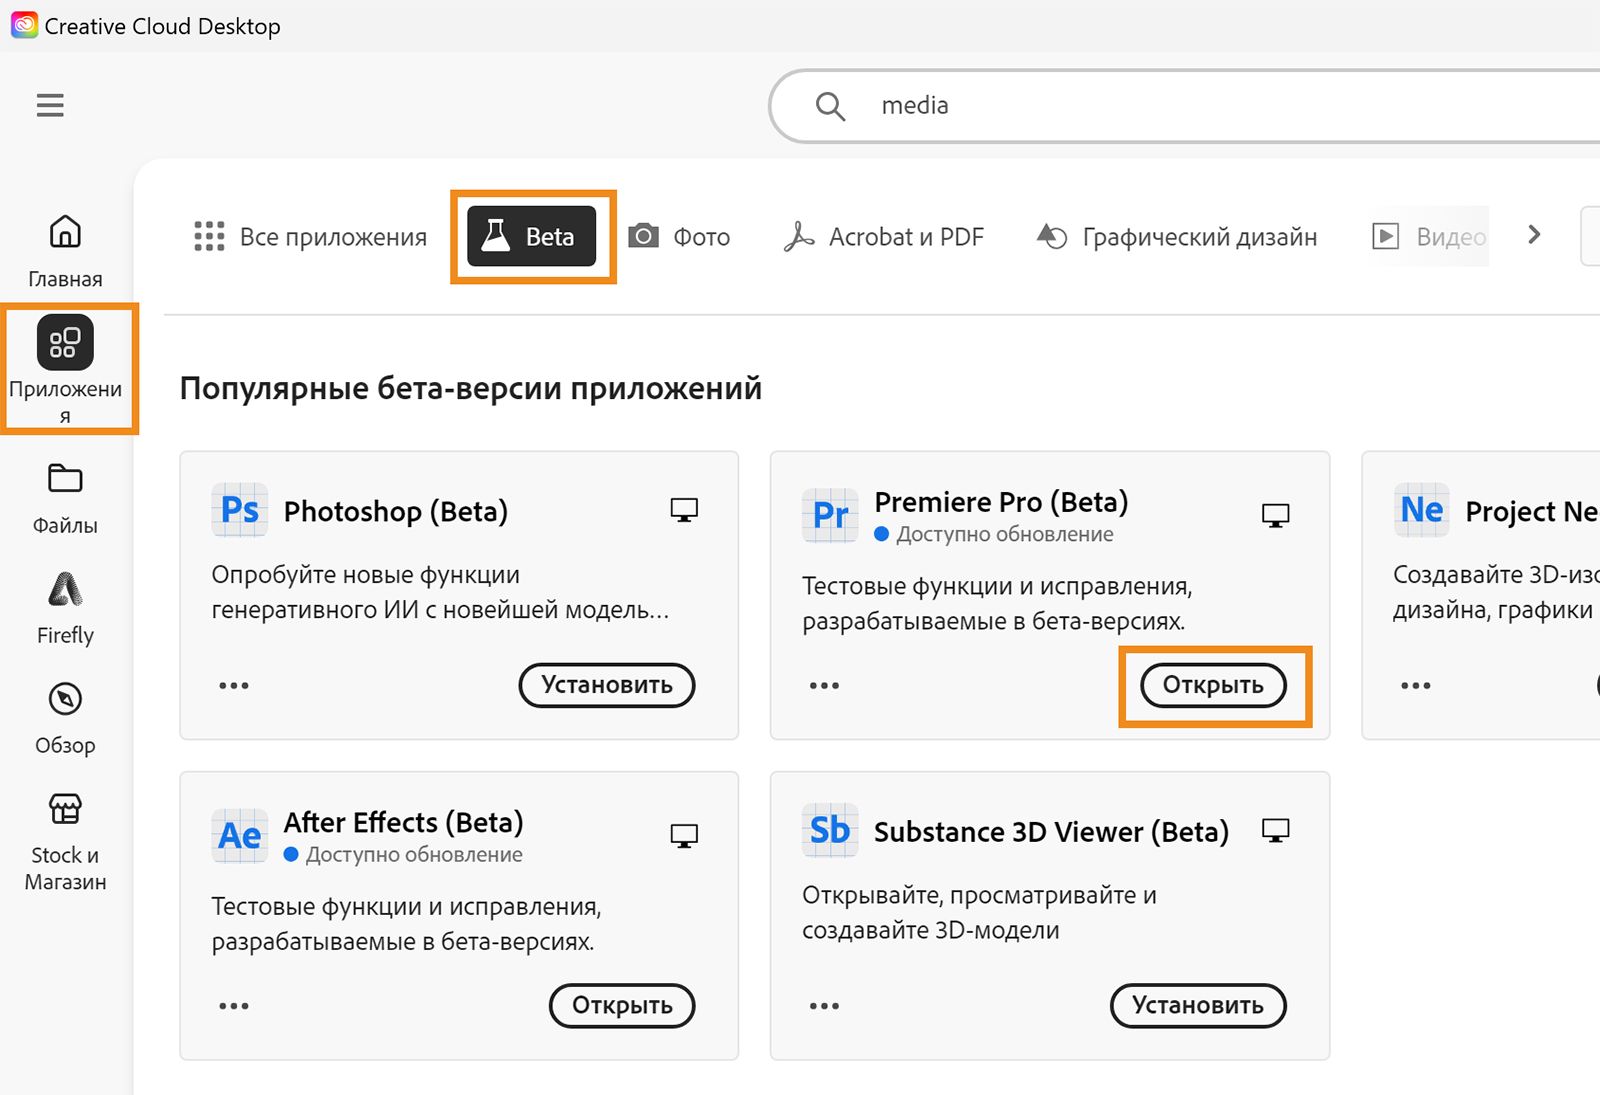The width and height of the screenshot is (1600, 1095).
Task: Show more categories with right chevron
Action: [x=1534, y=235]
